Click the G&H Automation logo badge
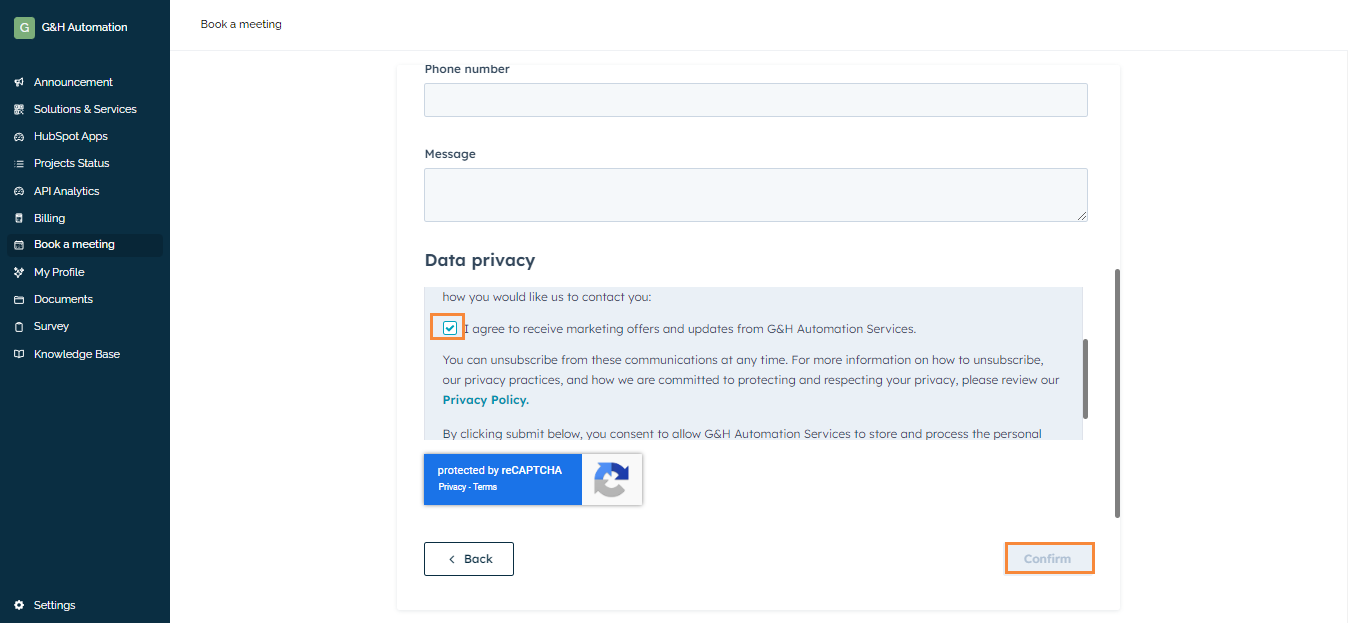 [x=24, y=27]
